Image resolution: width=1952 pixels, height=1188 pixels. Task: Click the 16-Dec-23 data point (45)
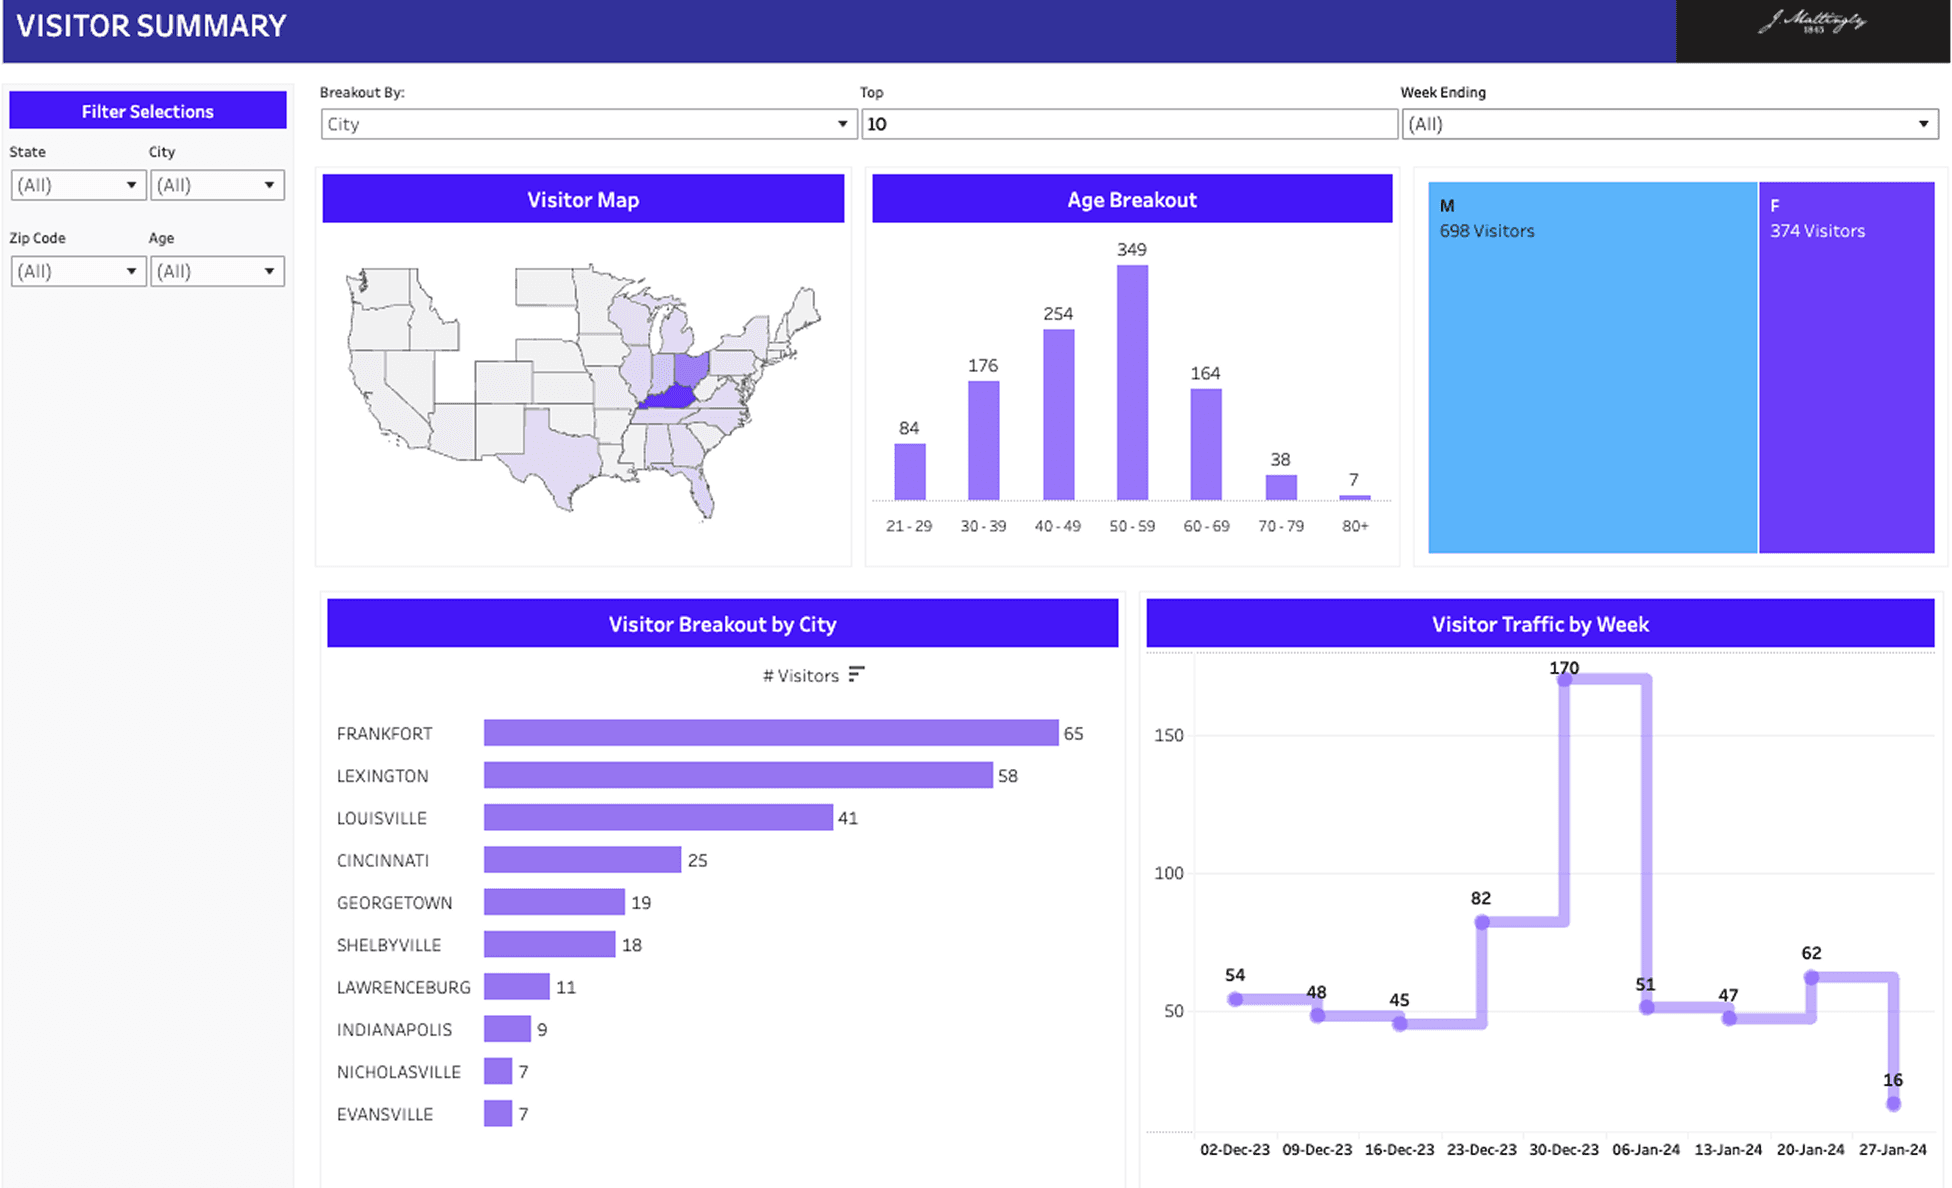pos(1400,1023)
